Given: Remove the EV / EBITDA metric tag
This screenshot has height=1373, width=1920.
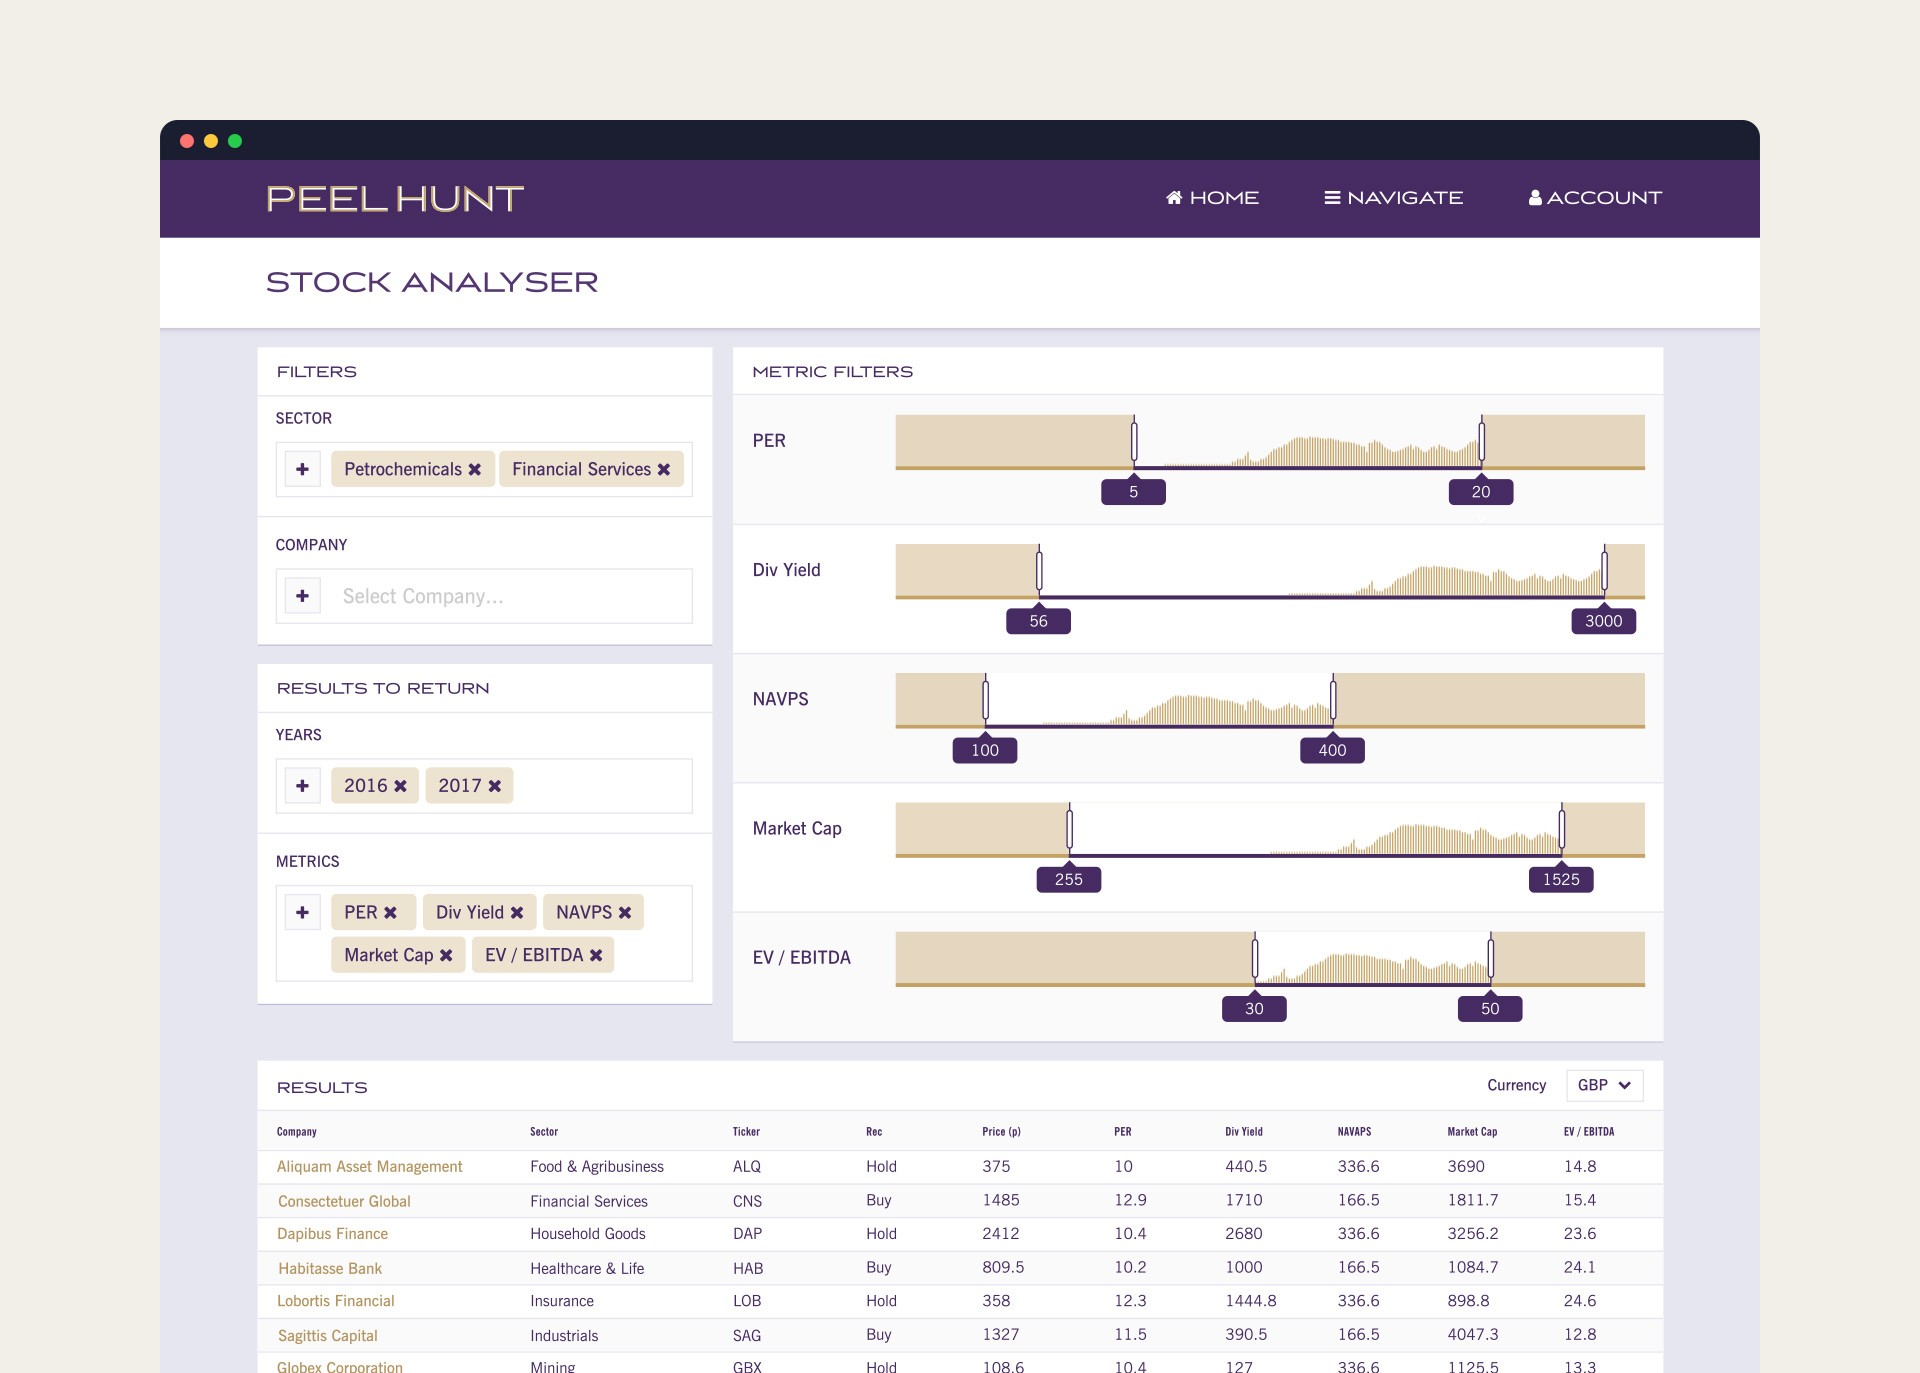Looking at the screenshot, I should coord(596,956).
